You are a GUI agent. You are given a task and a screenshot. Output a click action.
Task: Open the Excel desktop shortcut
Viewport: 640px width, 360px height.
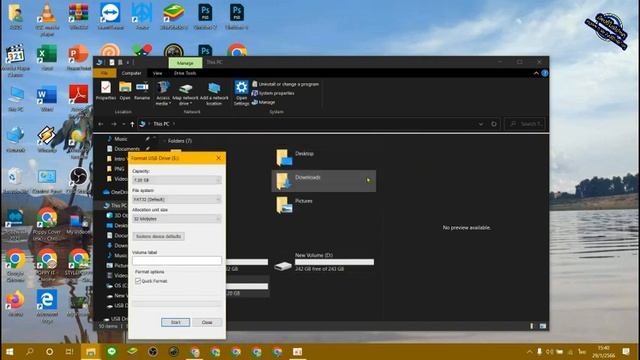coord(47,58)
